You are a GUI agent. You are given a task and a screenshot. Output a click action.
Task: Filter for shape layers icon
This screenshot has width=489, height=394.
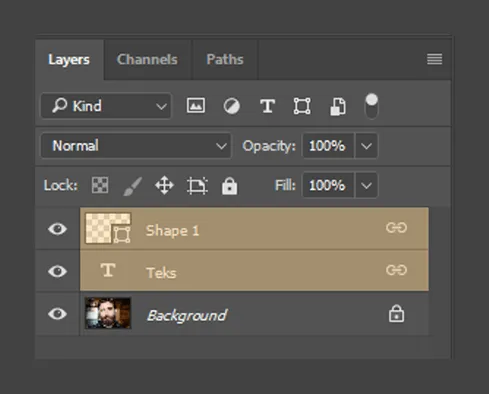pyautogui.click(x=302, y=106)
